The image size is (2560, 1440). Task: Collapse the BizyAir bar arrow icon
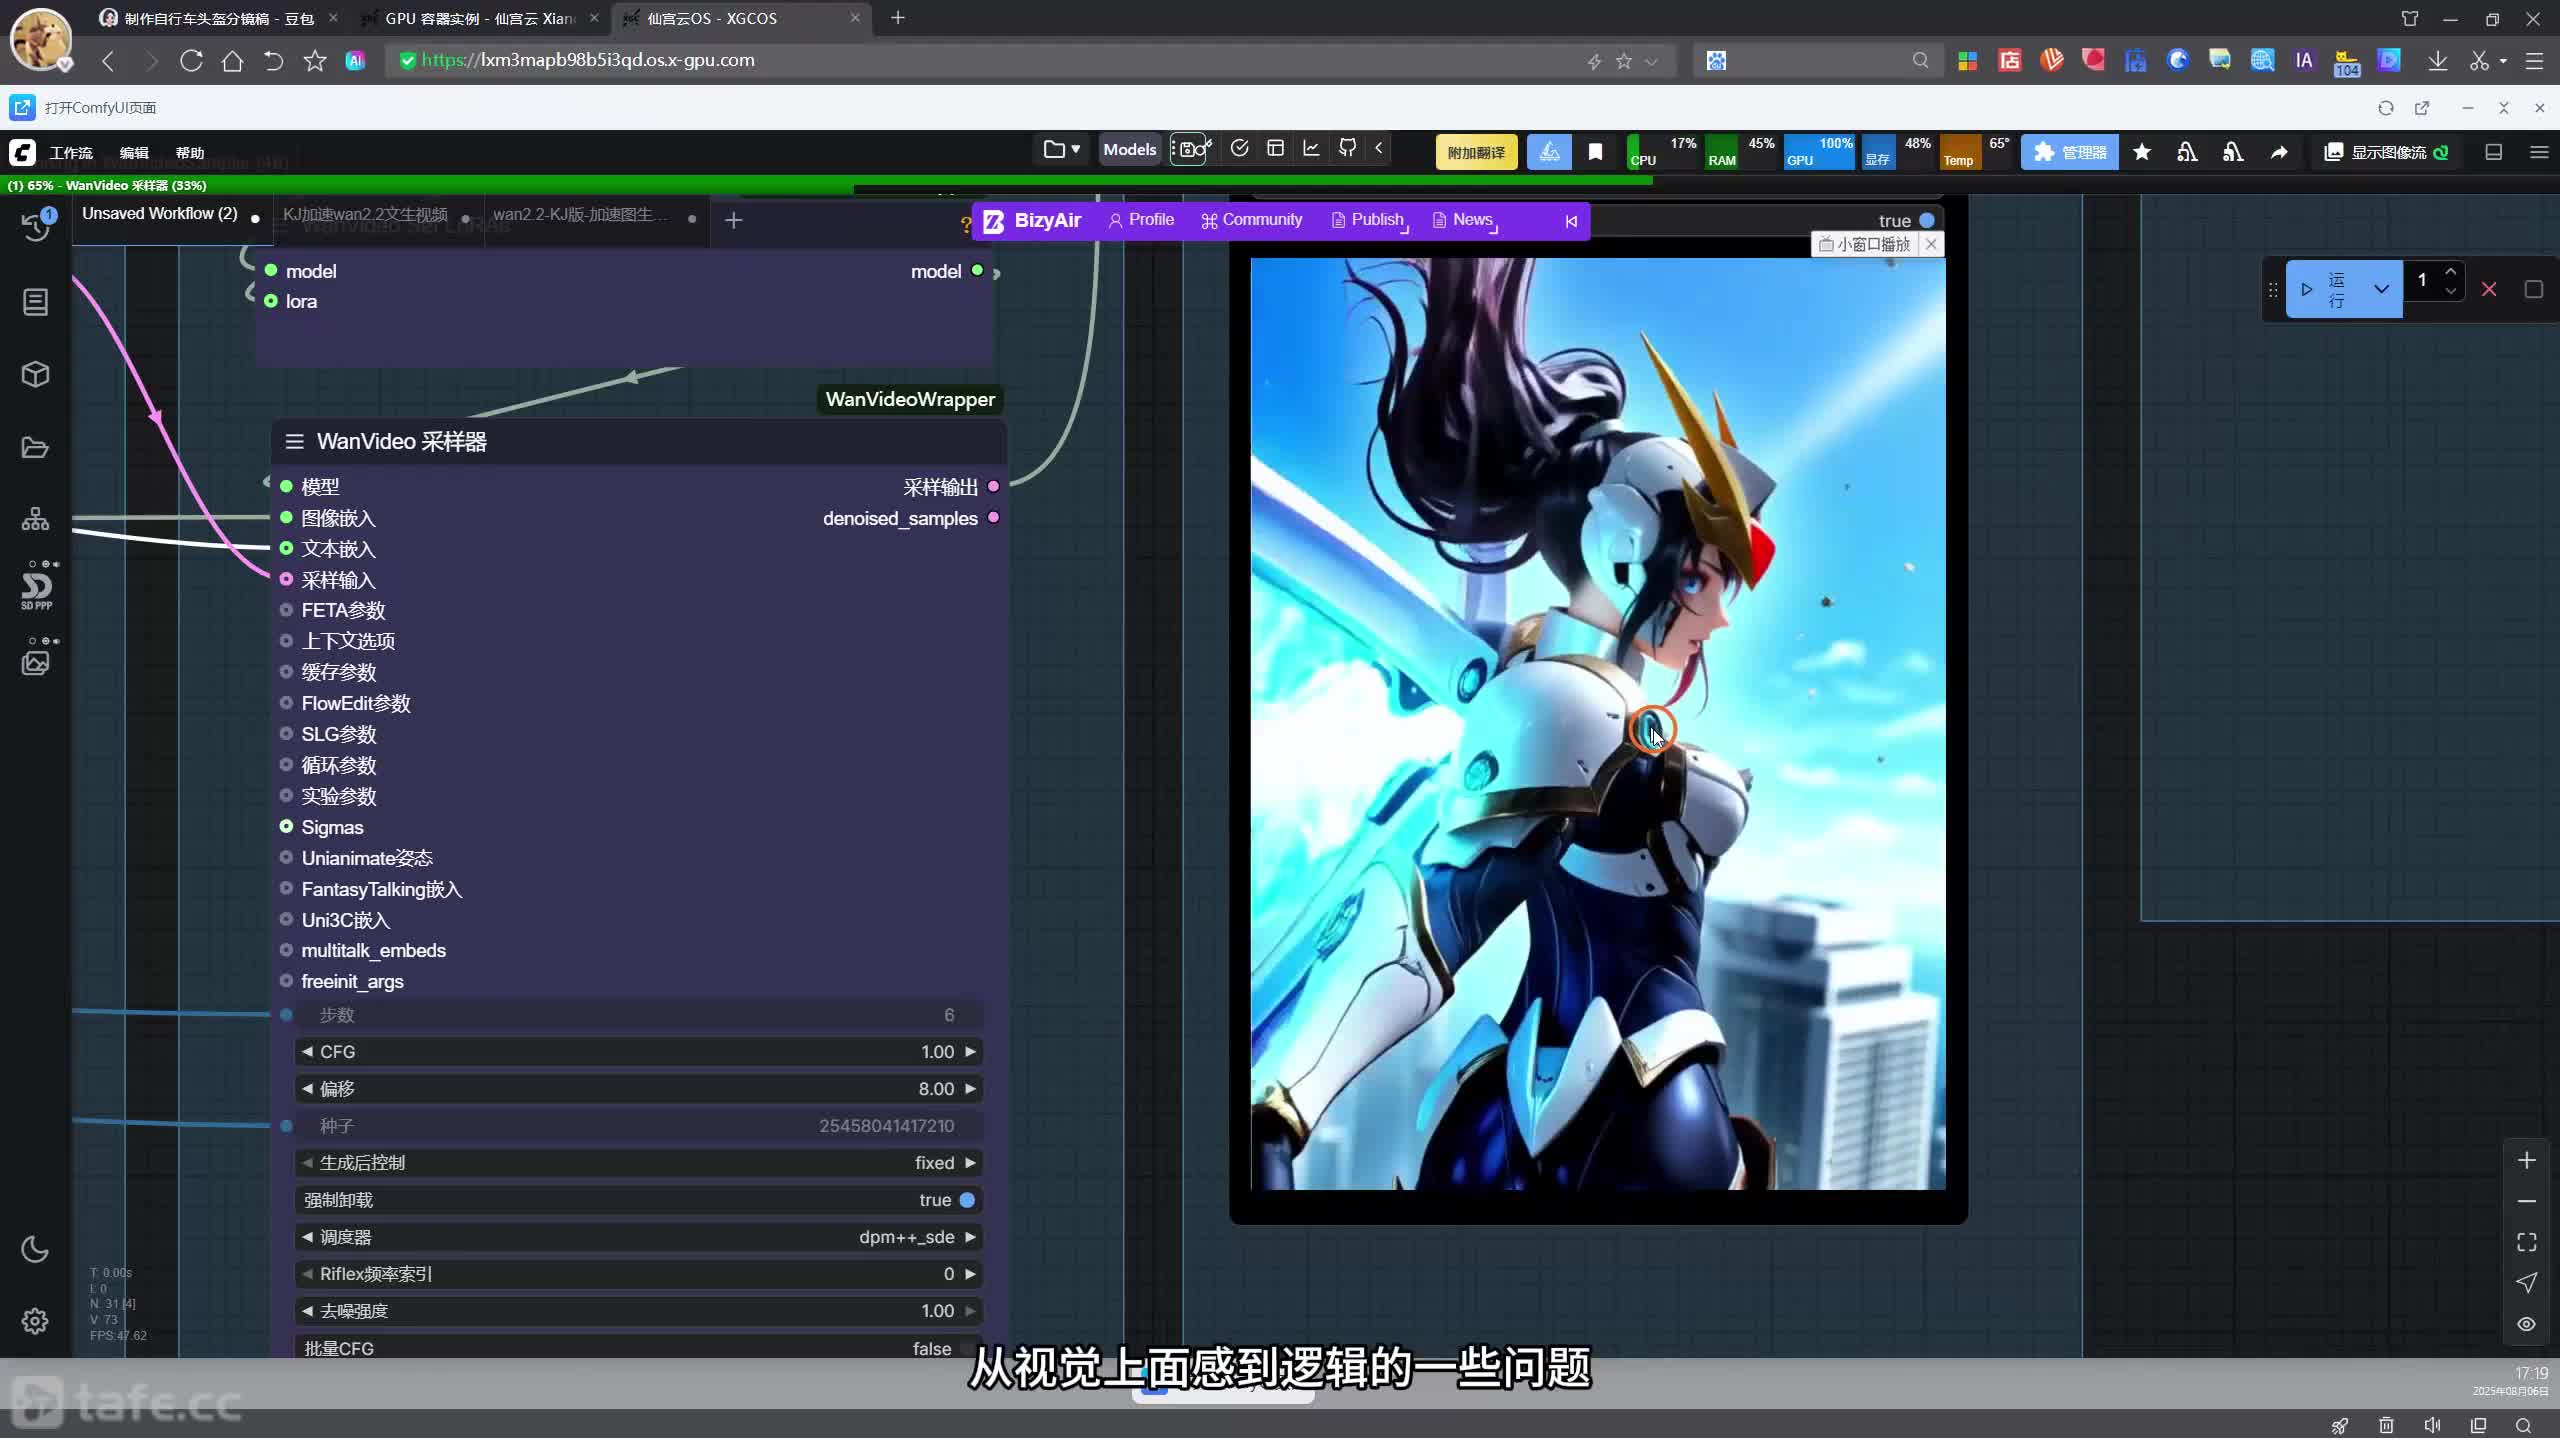1571,221
